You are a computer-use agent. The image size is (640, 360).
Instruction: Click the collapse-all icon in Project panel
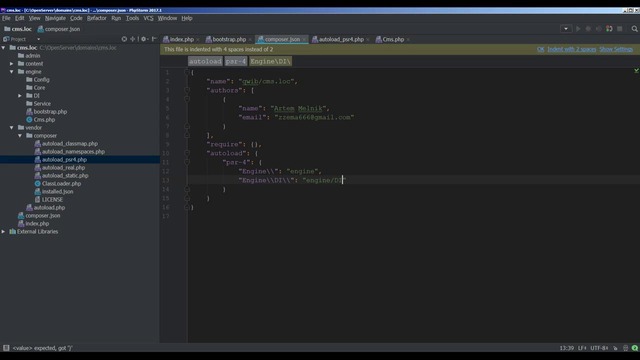point(133,39)
